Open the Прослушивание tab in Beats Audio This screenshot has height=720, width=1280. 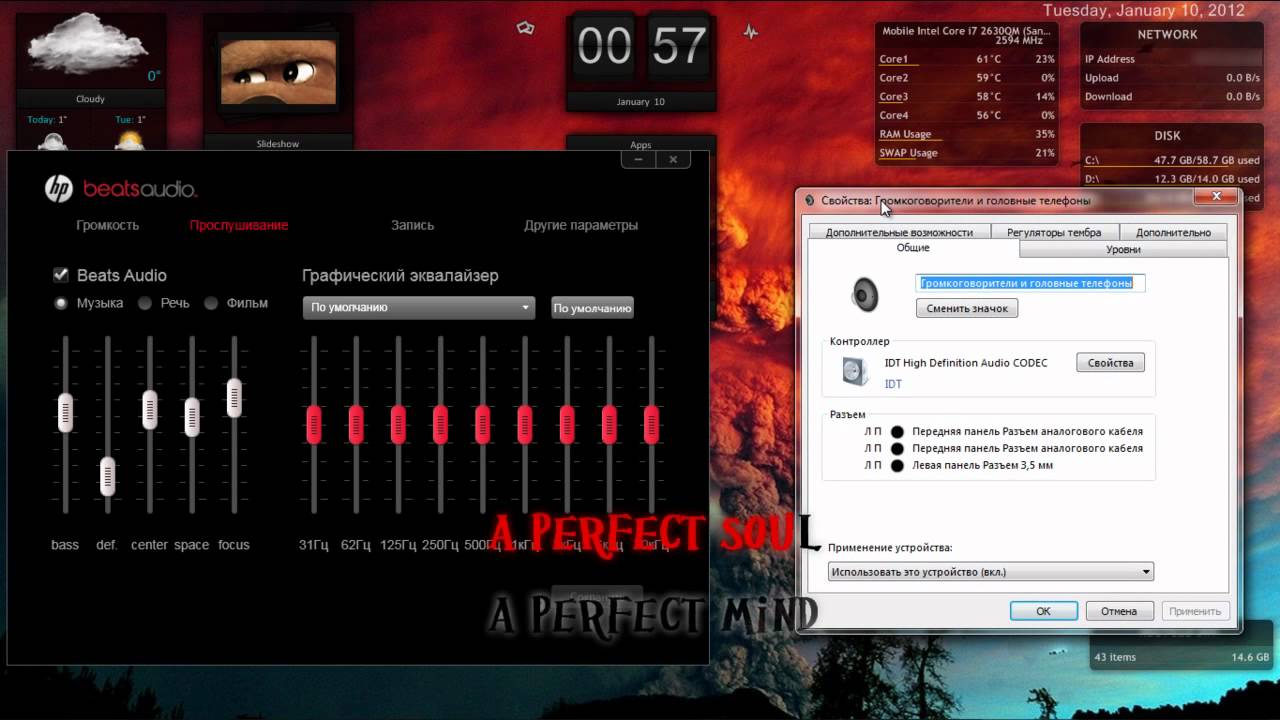click(x=239, y=225)
